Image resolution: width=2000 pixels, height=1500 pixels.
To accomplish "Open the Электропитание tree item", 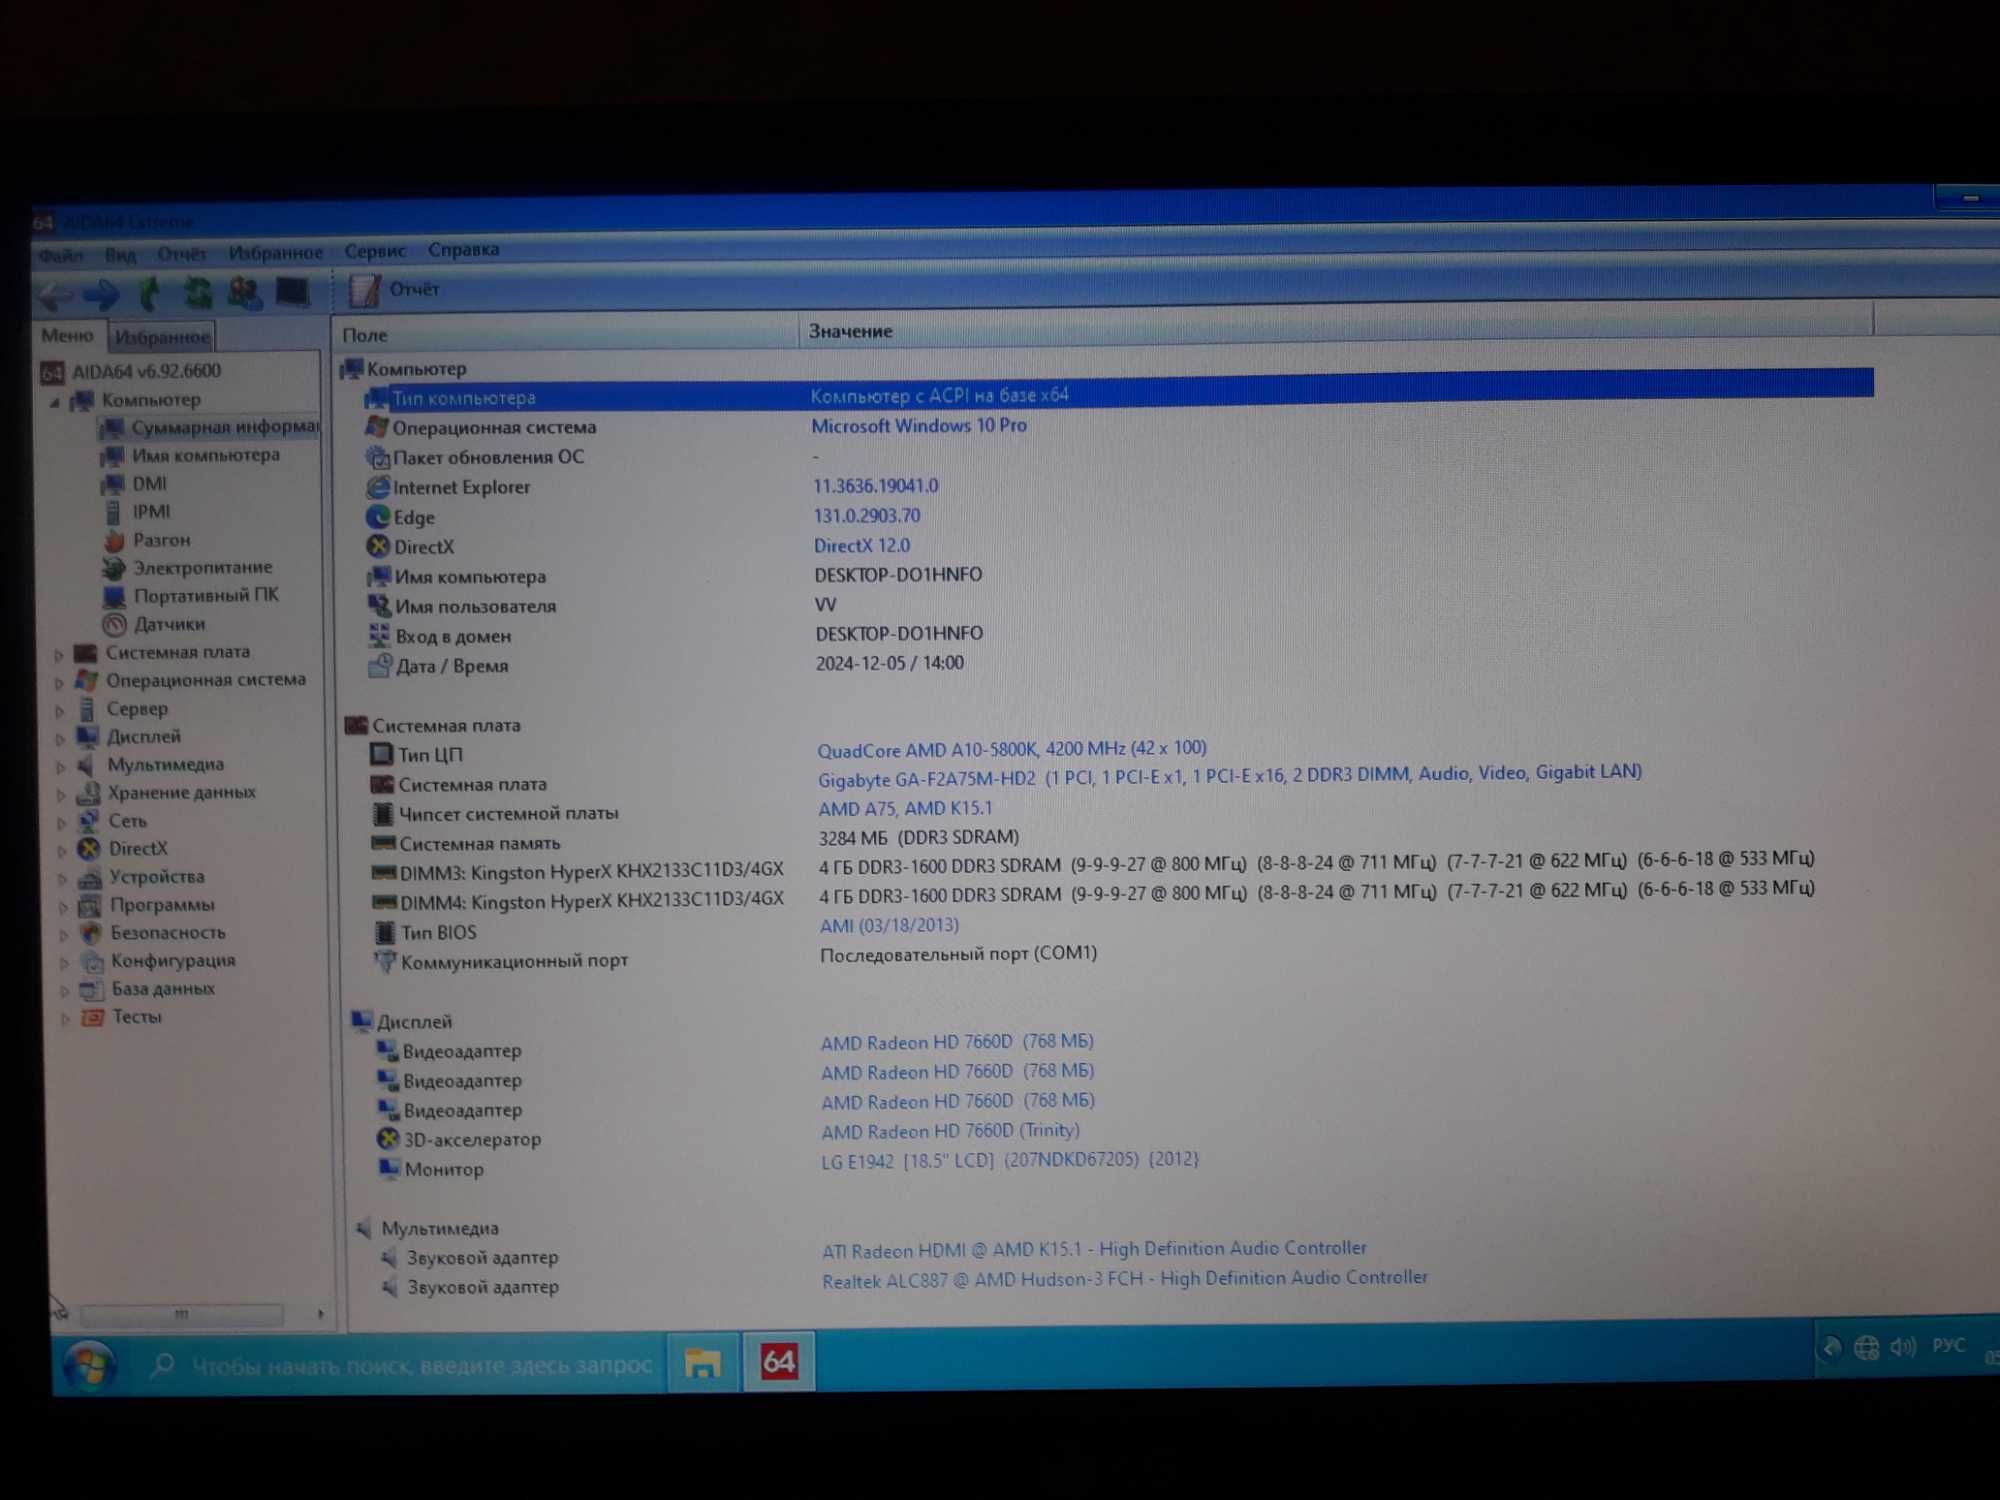I will pyautogui.click(x=203, y=568).
